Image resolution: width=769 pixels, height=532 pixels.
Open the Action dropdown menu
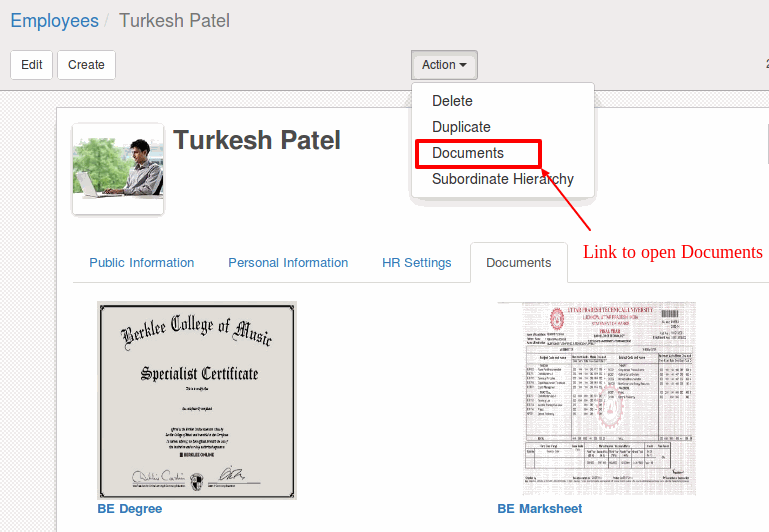[x=444, y=65]
